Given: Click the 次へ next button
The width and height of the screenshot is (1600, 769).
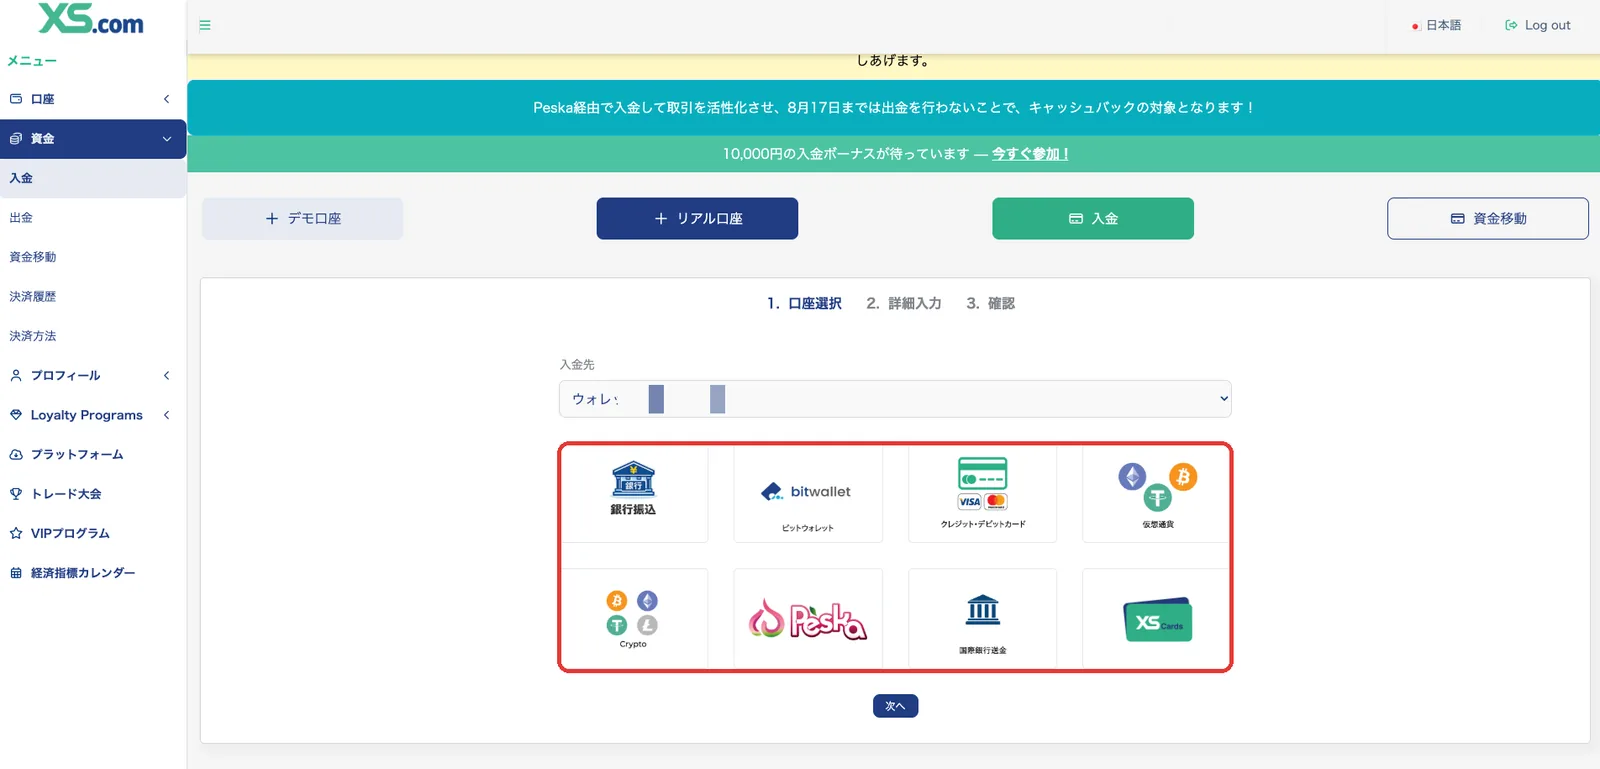Looking at the screenshot, I should point(895,706).
